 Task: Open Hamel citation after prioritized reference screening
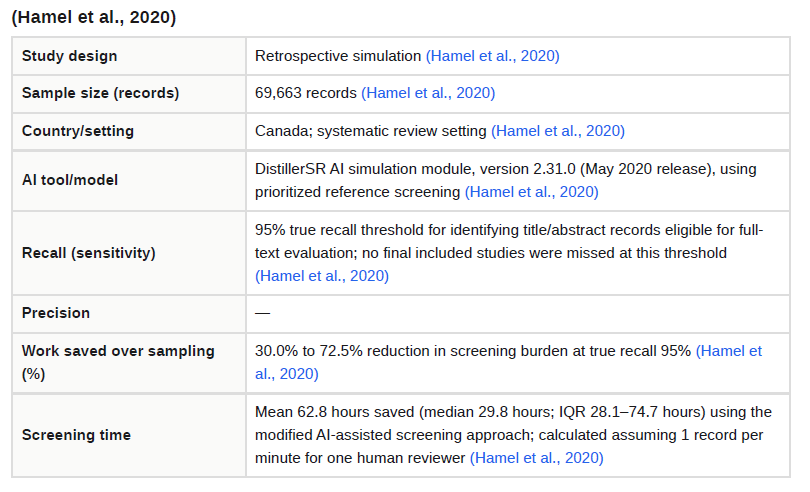coord(532,192)
